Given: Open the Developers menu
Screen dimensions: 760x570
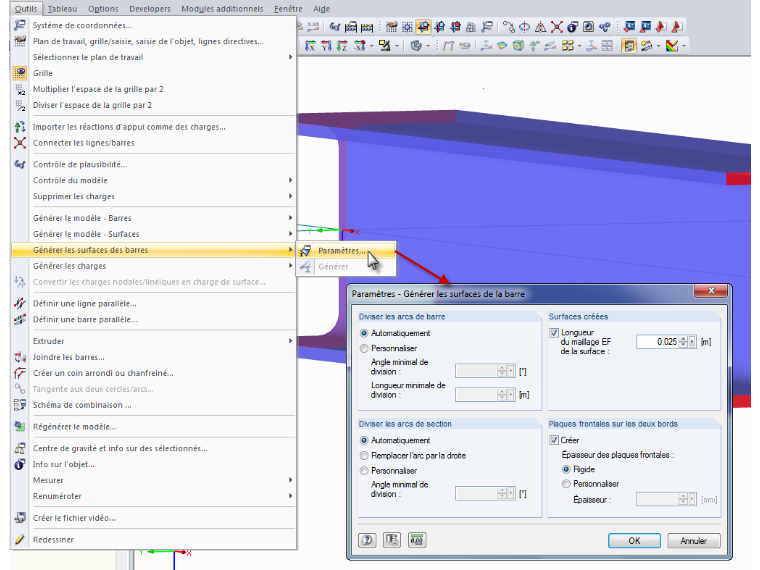Looking at the screenshot, I should 150,9.
